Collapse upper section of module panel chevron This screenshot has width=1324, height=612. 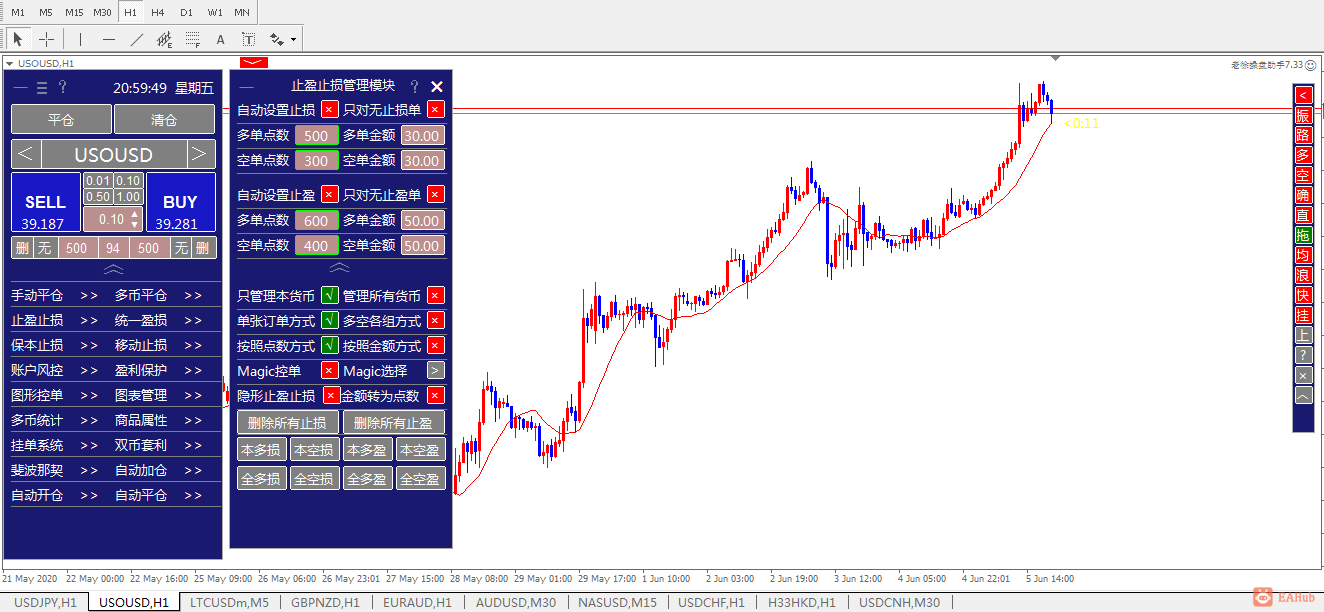point(340,268)
